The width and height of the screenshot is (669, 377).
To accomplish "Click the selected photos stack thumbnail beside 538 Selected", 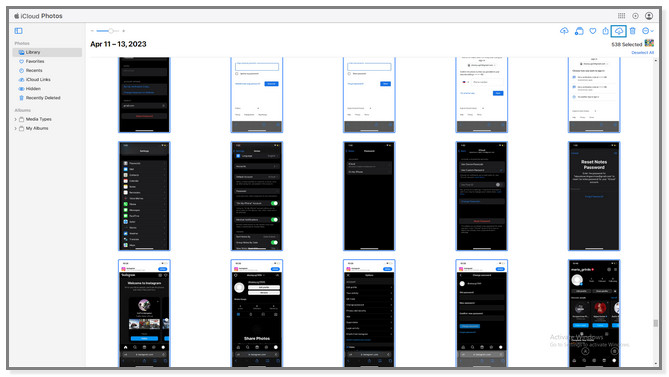I will pyautogui.click(x=649, y=43).
